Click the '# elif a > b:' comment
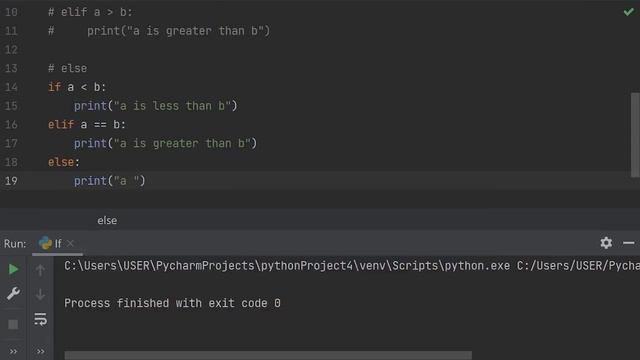Viewport: 640px width, 360px height. point(90,12)
